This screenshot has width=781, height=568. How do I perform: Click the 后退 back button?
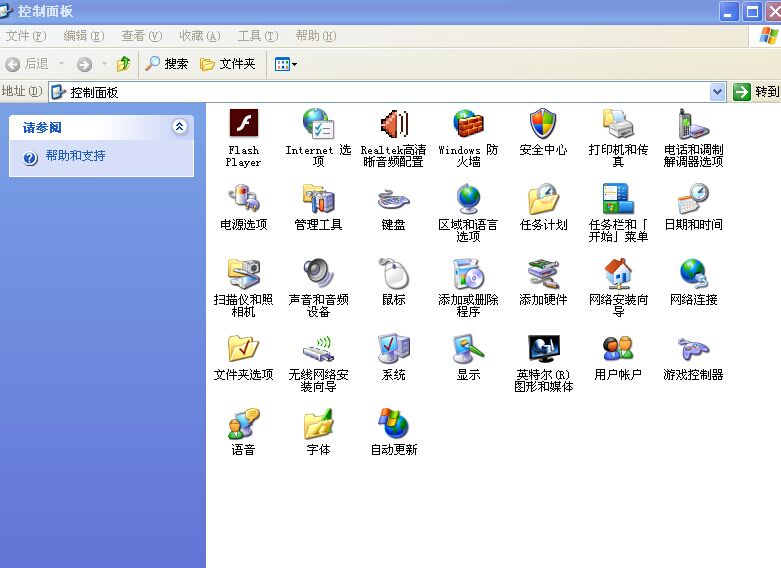(x=27, y=64)
